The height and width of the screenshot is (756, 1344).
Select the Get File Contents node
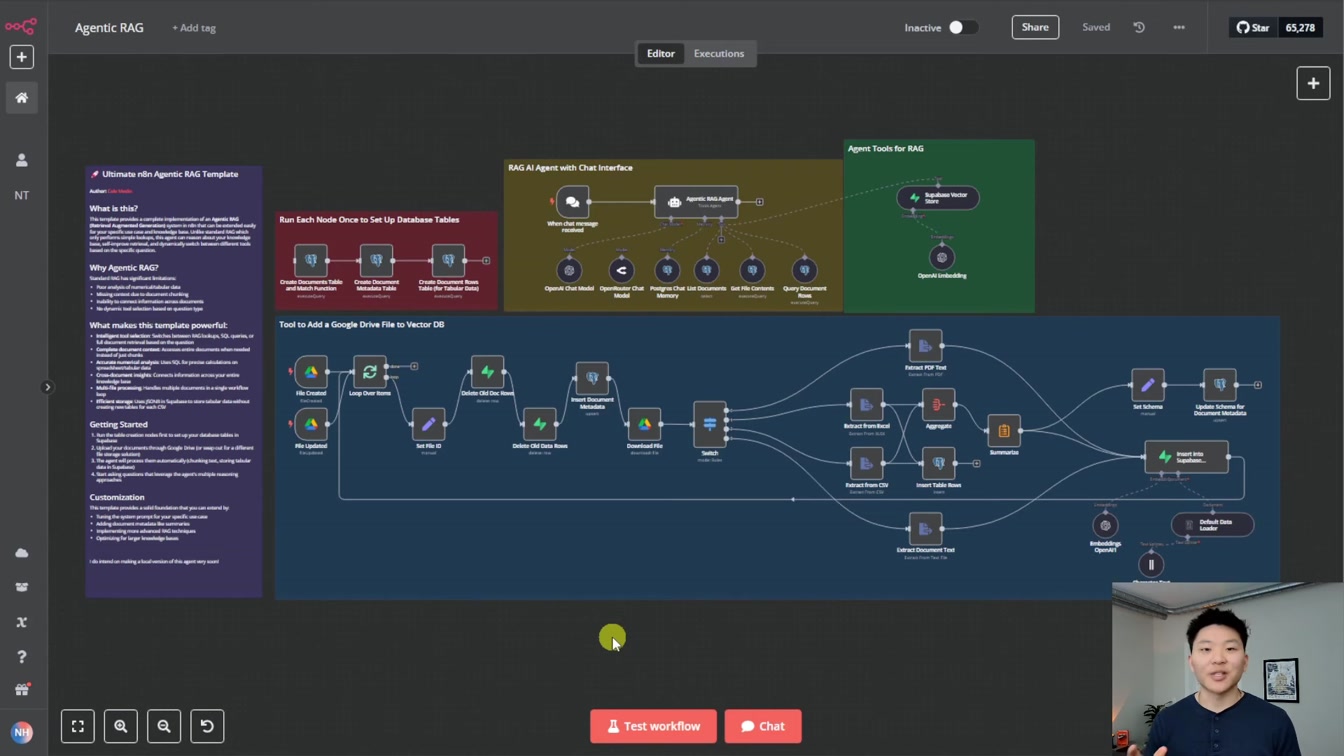[x=752, y=270]
